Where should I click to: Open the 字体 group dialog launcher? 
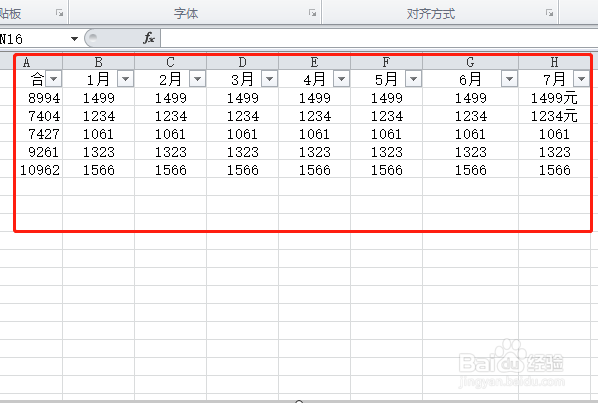point(312,13)
